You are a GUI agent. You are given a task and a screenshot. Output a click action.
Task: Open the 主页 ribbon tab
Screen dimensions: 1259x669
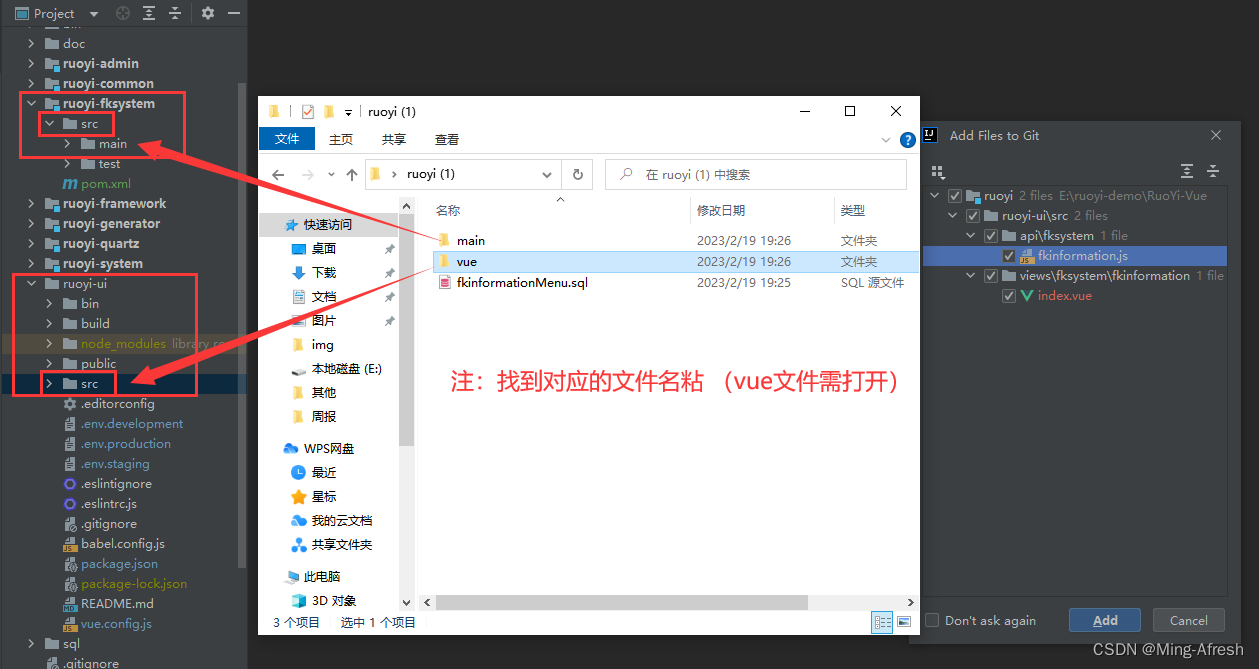(x=341, y=139)
